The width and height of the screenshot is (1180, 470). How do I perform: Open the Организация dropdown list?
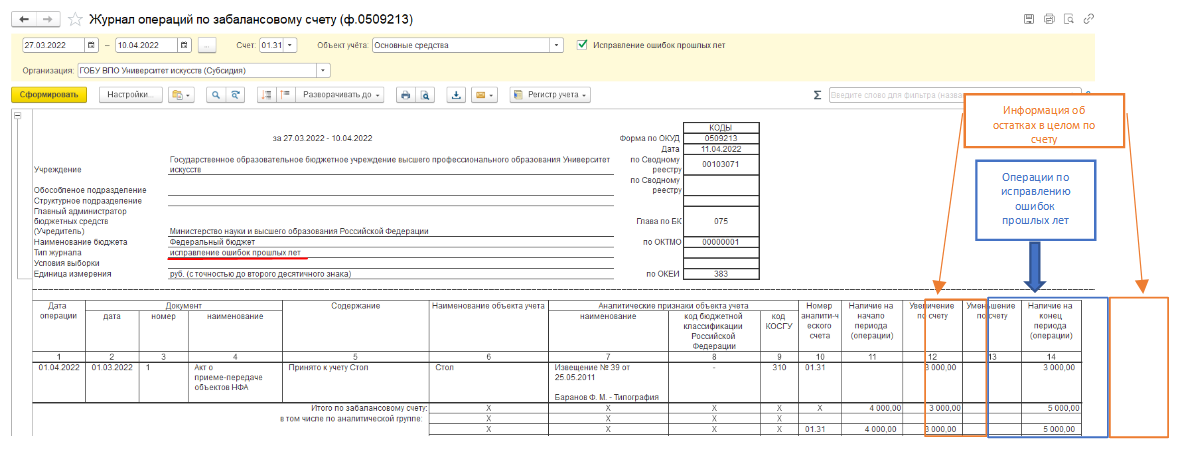pos(323,71)
